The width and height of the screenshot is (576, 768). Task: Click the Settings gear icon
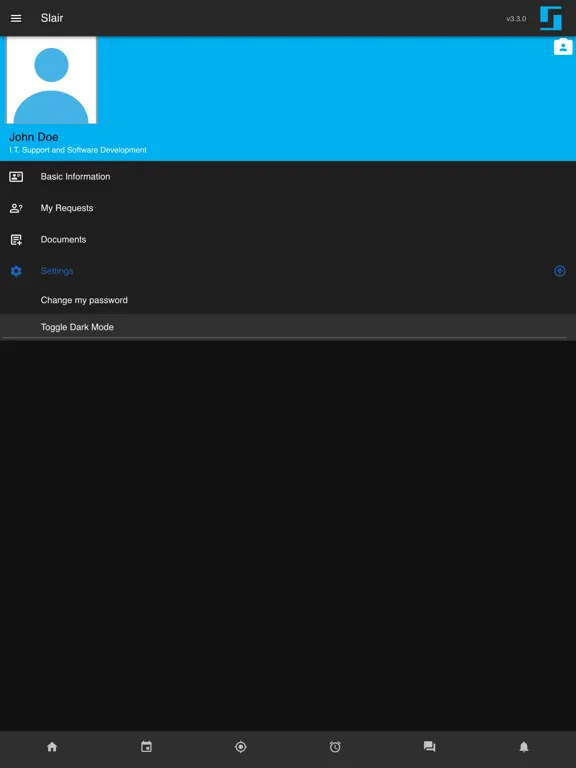coord(16,271)
